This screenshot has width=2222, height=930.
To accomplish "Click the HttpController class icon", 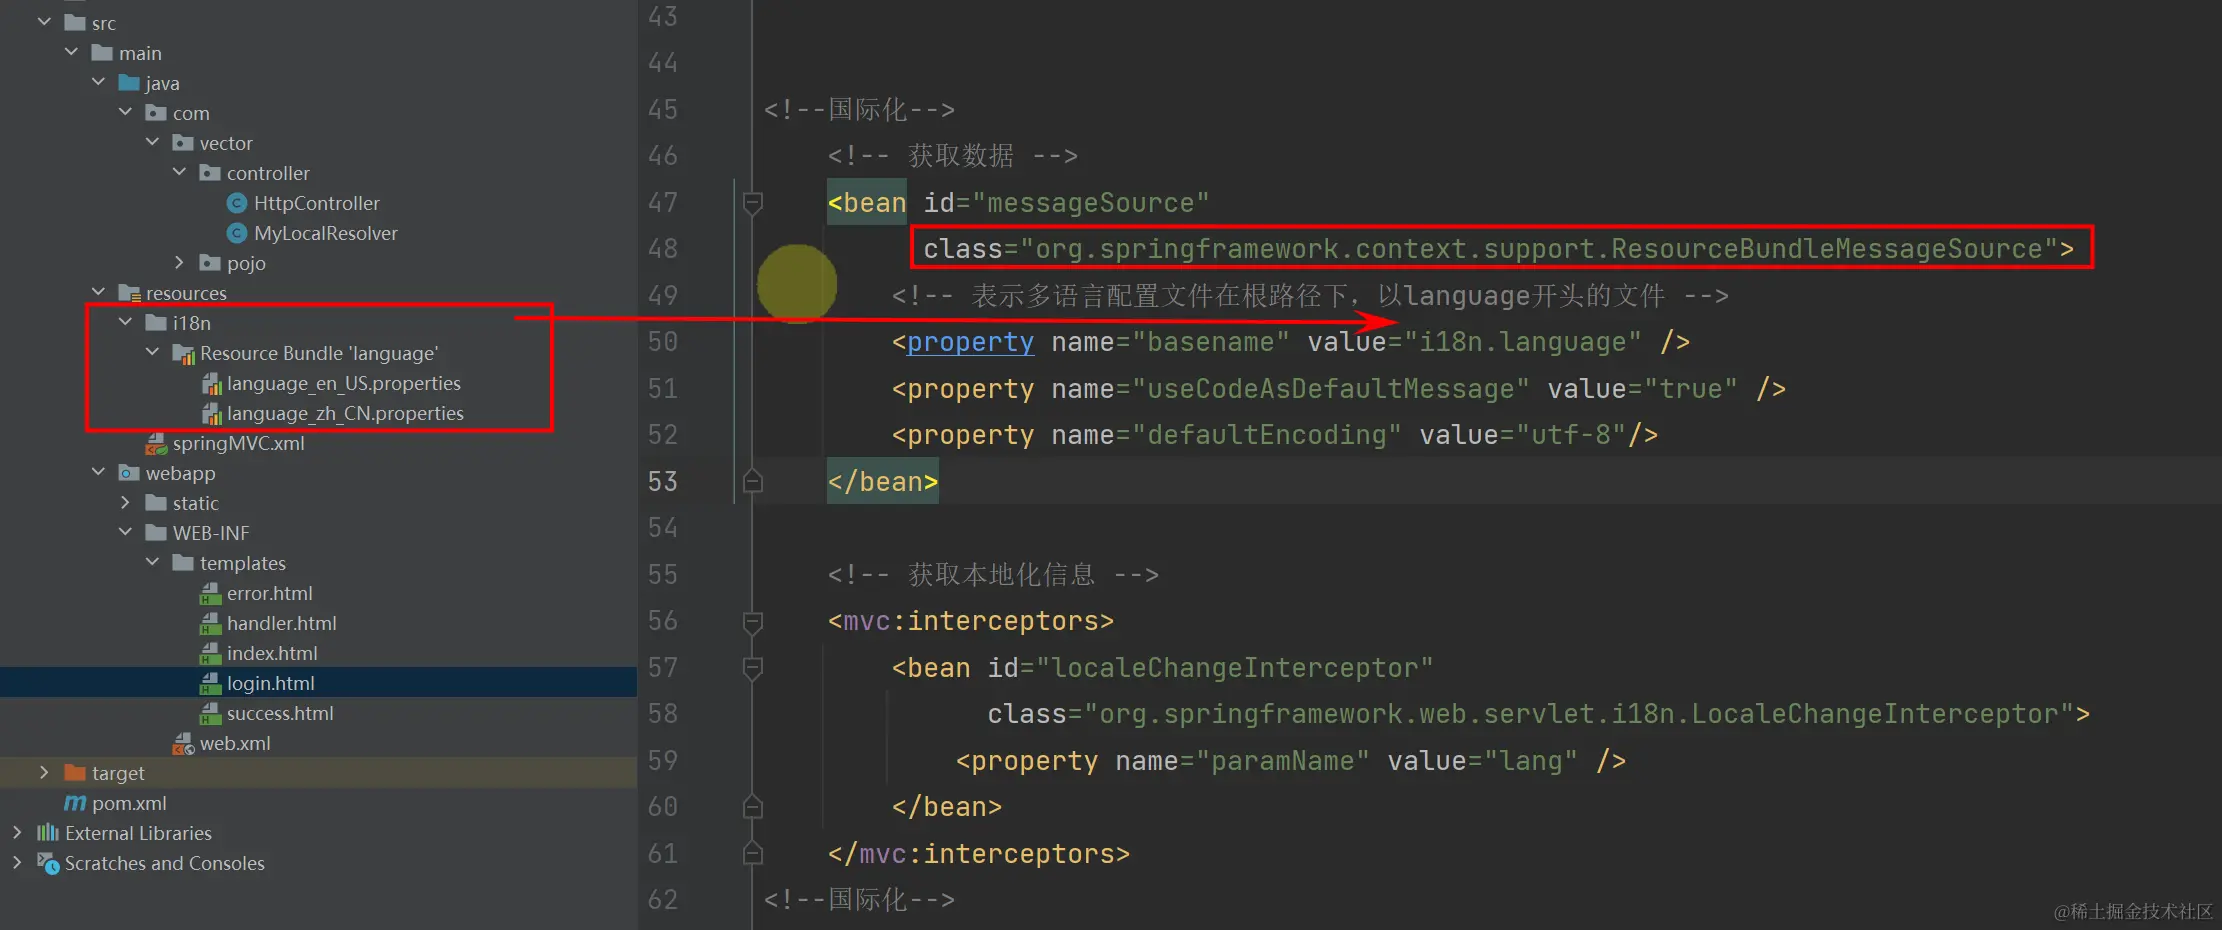I will [x=237, y=203].
